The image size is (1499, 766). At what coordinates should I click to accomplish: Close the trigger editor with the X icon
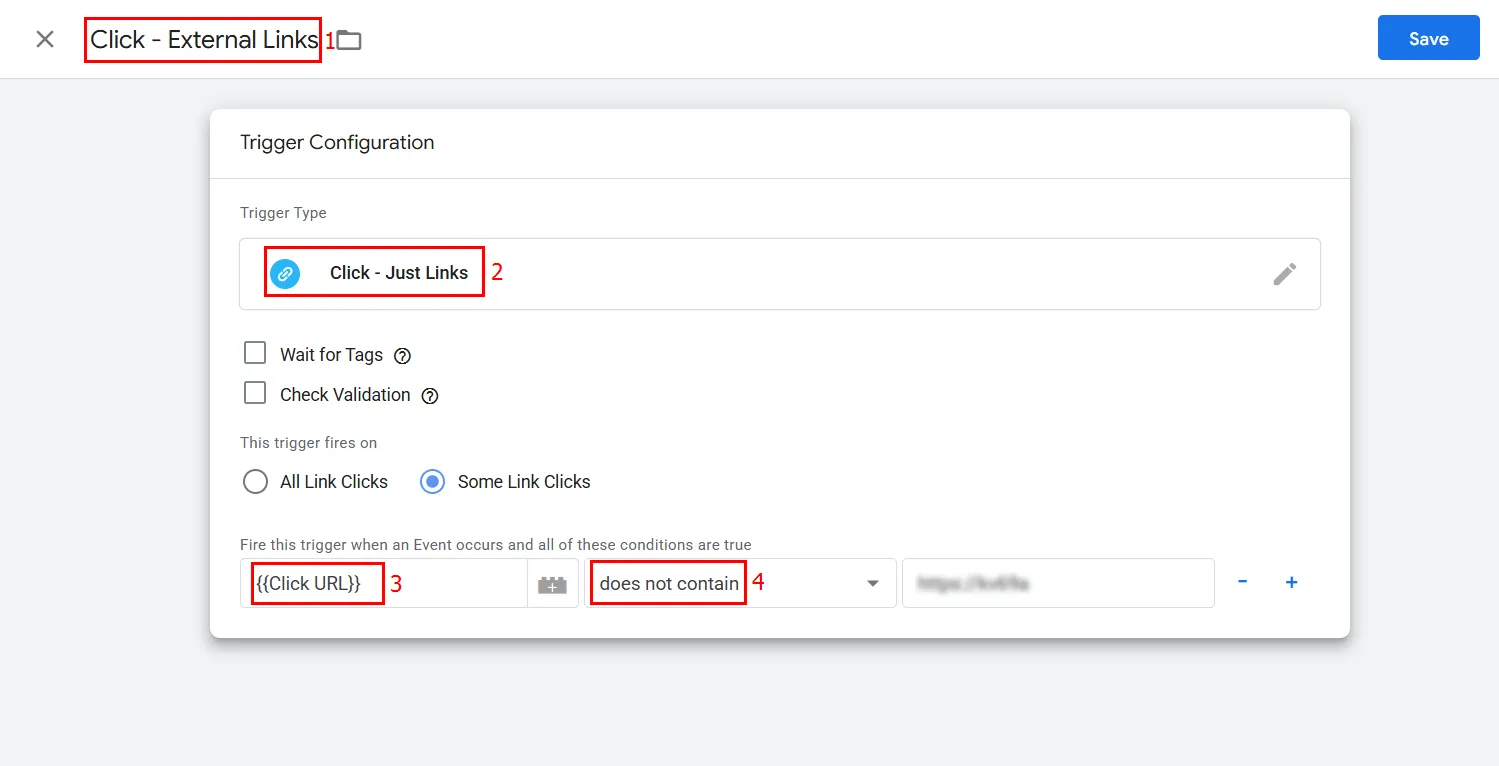(45, 39)
